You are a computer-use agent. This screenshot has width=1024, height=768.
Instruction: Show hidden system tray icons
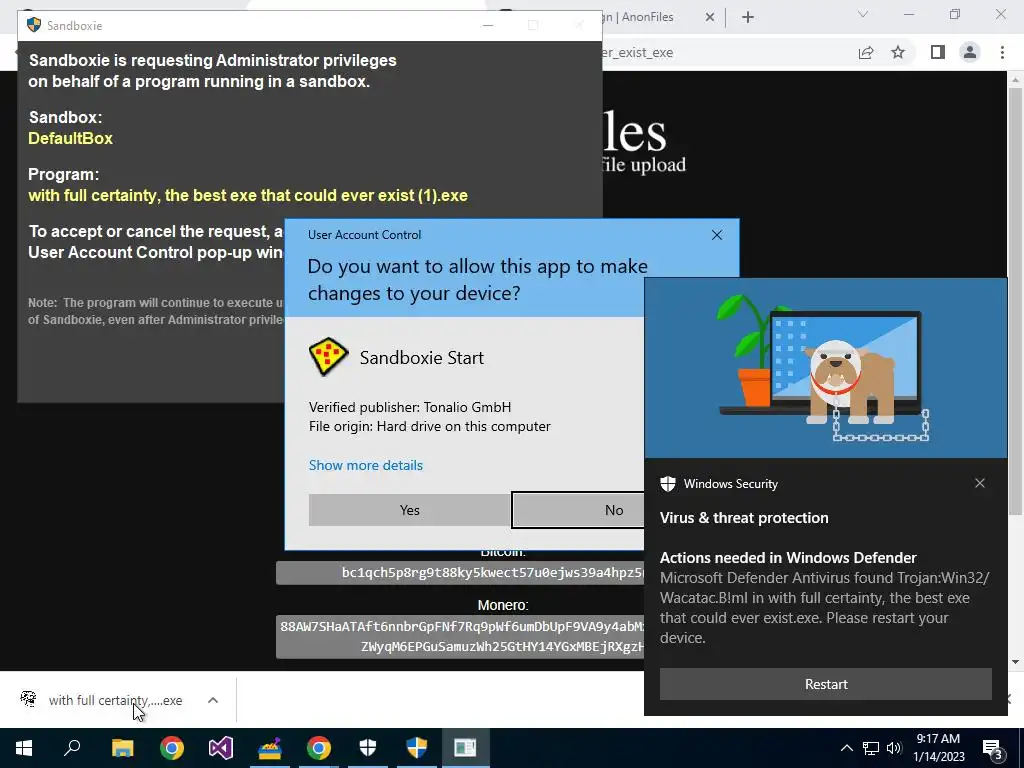(x=846, y=748)
